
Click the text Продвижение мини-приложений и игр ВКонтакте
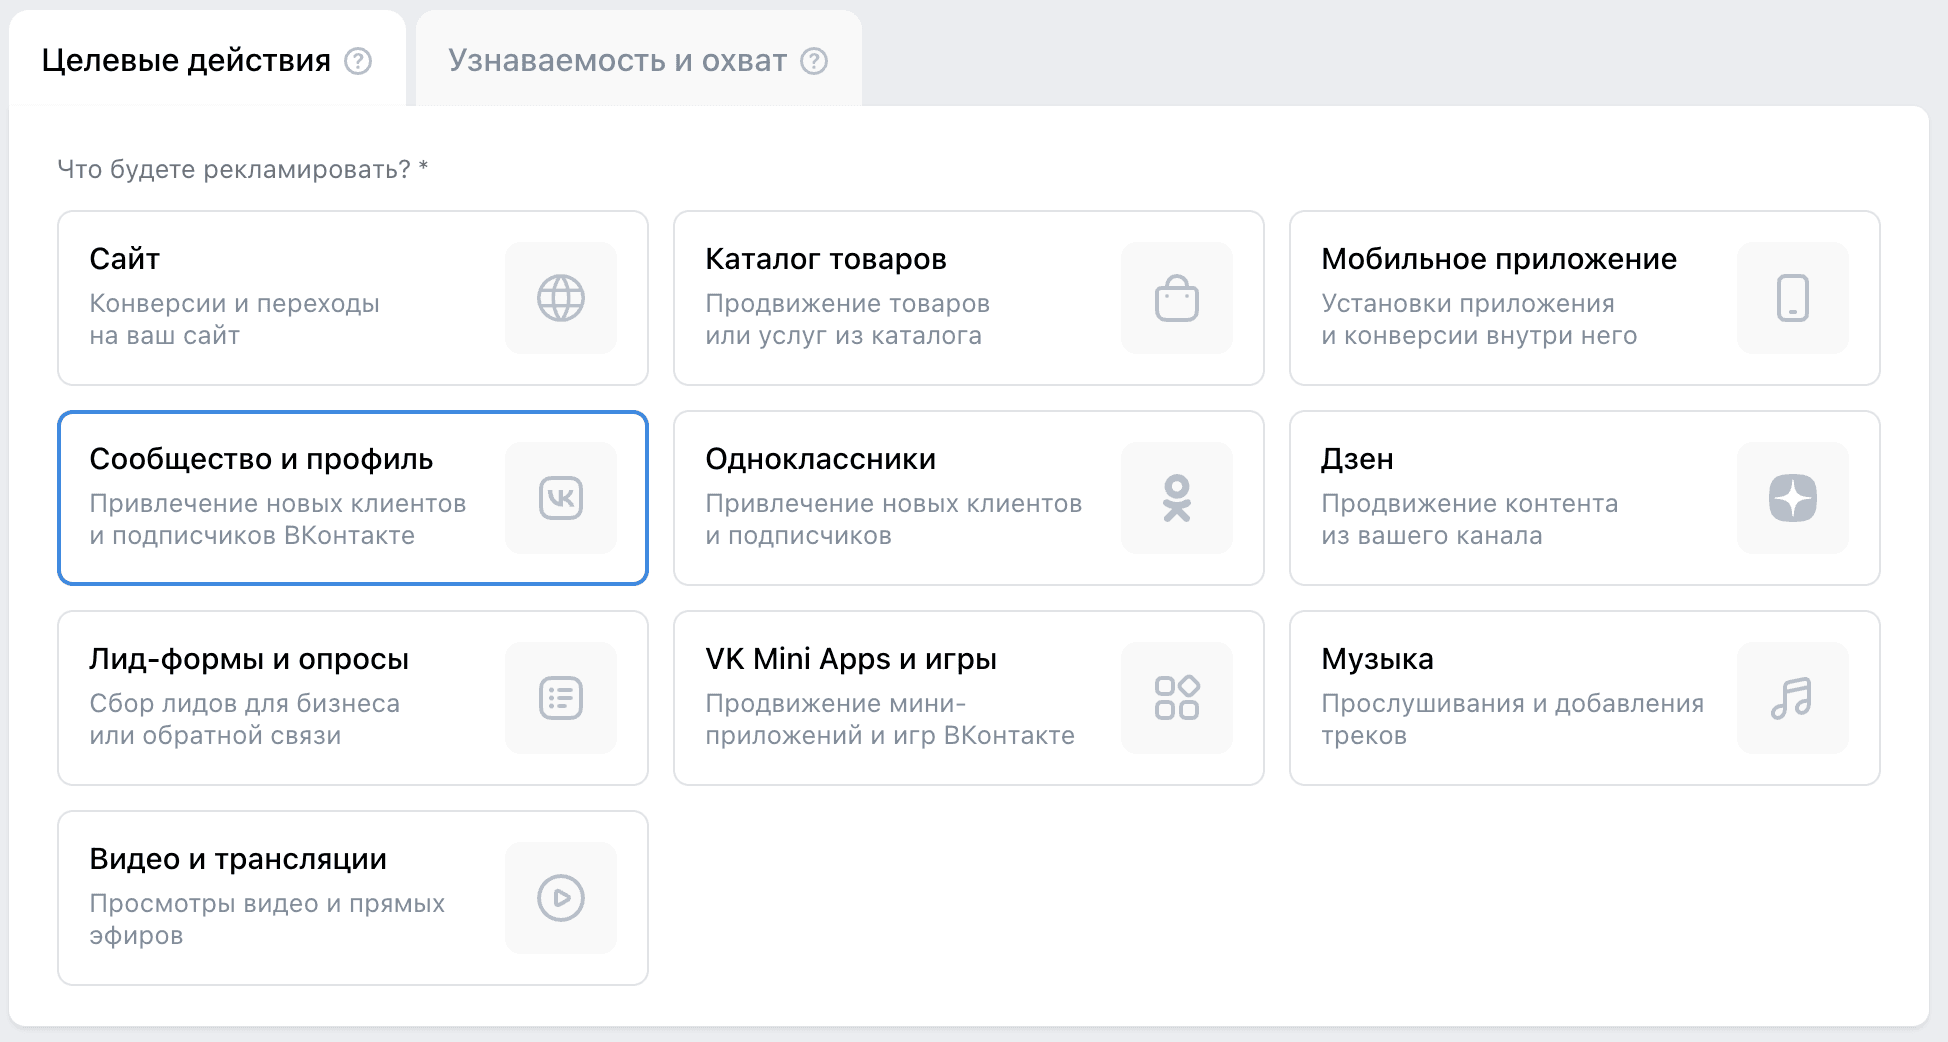coord(890,719)
